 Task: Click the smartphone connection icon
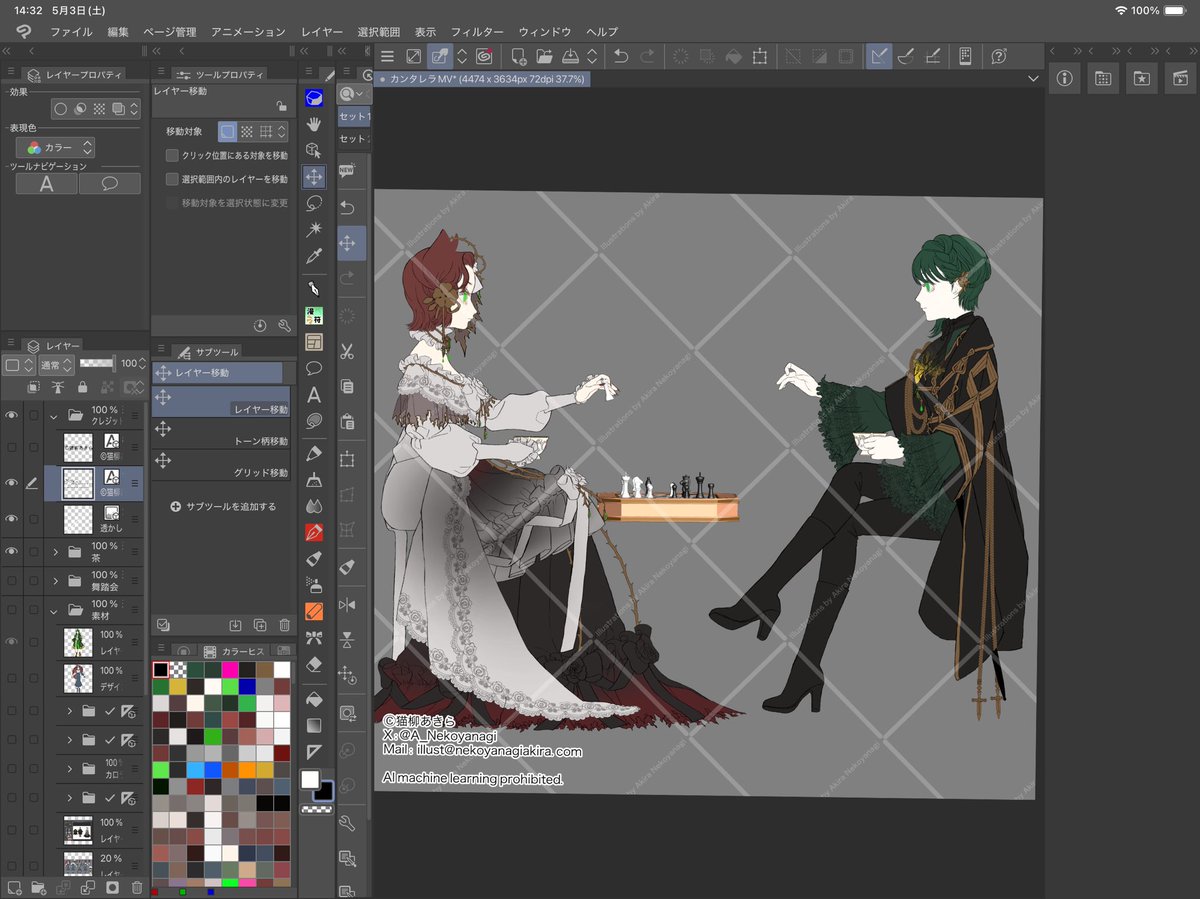pyautogui.click(x=965, y=57)
